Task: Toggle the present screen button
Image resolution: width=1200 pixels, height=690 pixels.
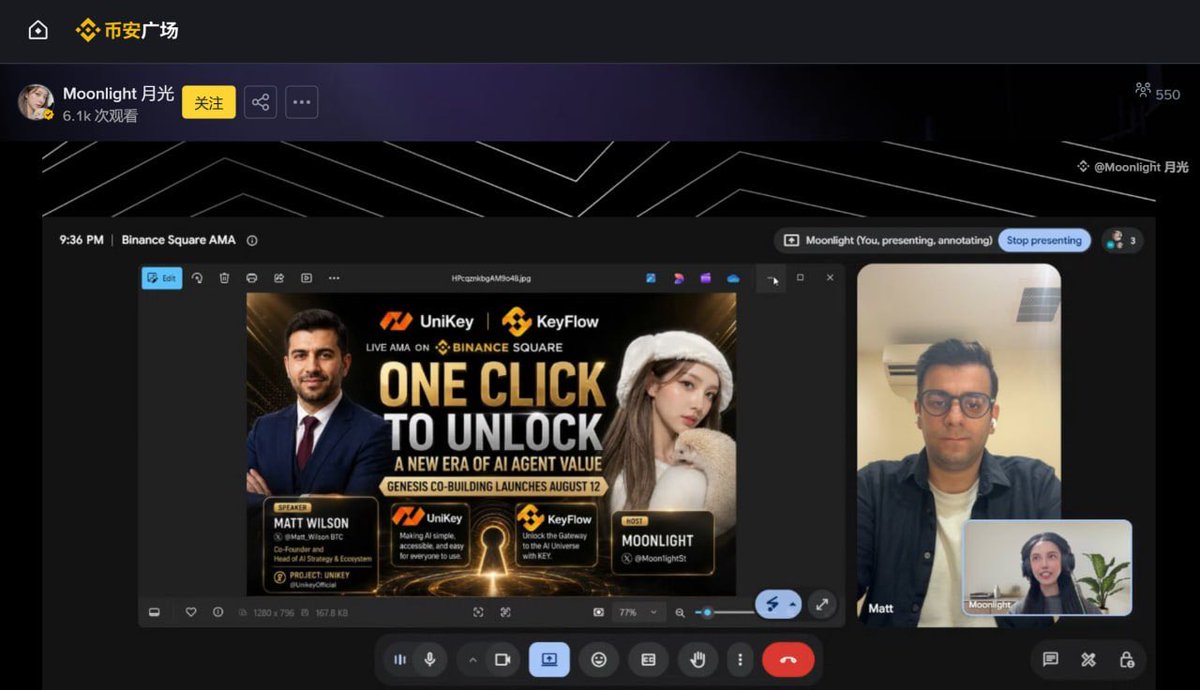Action: coord(549,659)
